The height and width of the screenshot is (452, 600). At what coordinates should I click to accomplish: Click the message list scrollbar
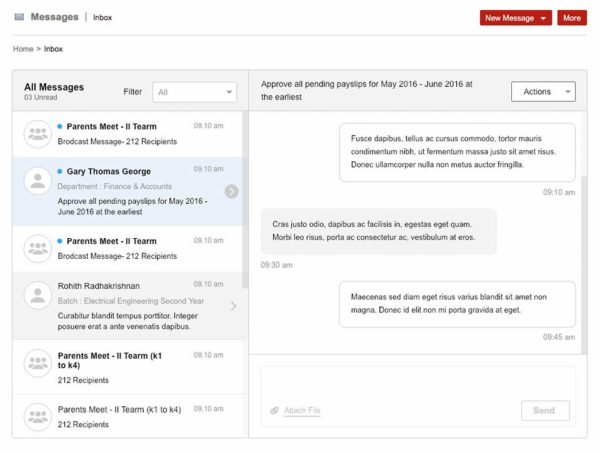pyautogui.click(x=245, y=199)
